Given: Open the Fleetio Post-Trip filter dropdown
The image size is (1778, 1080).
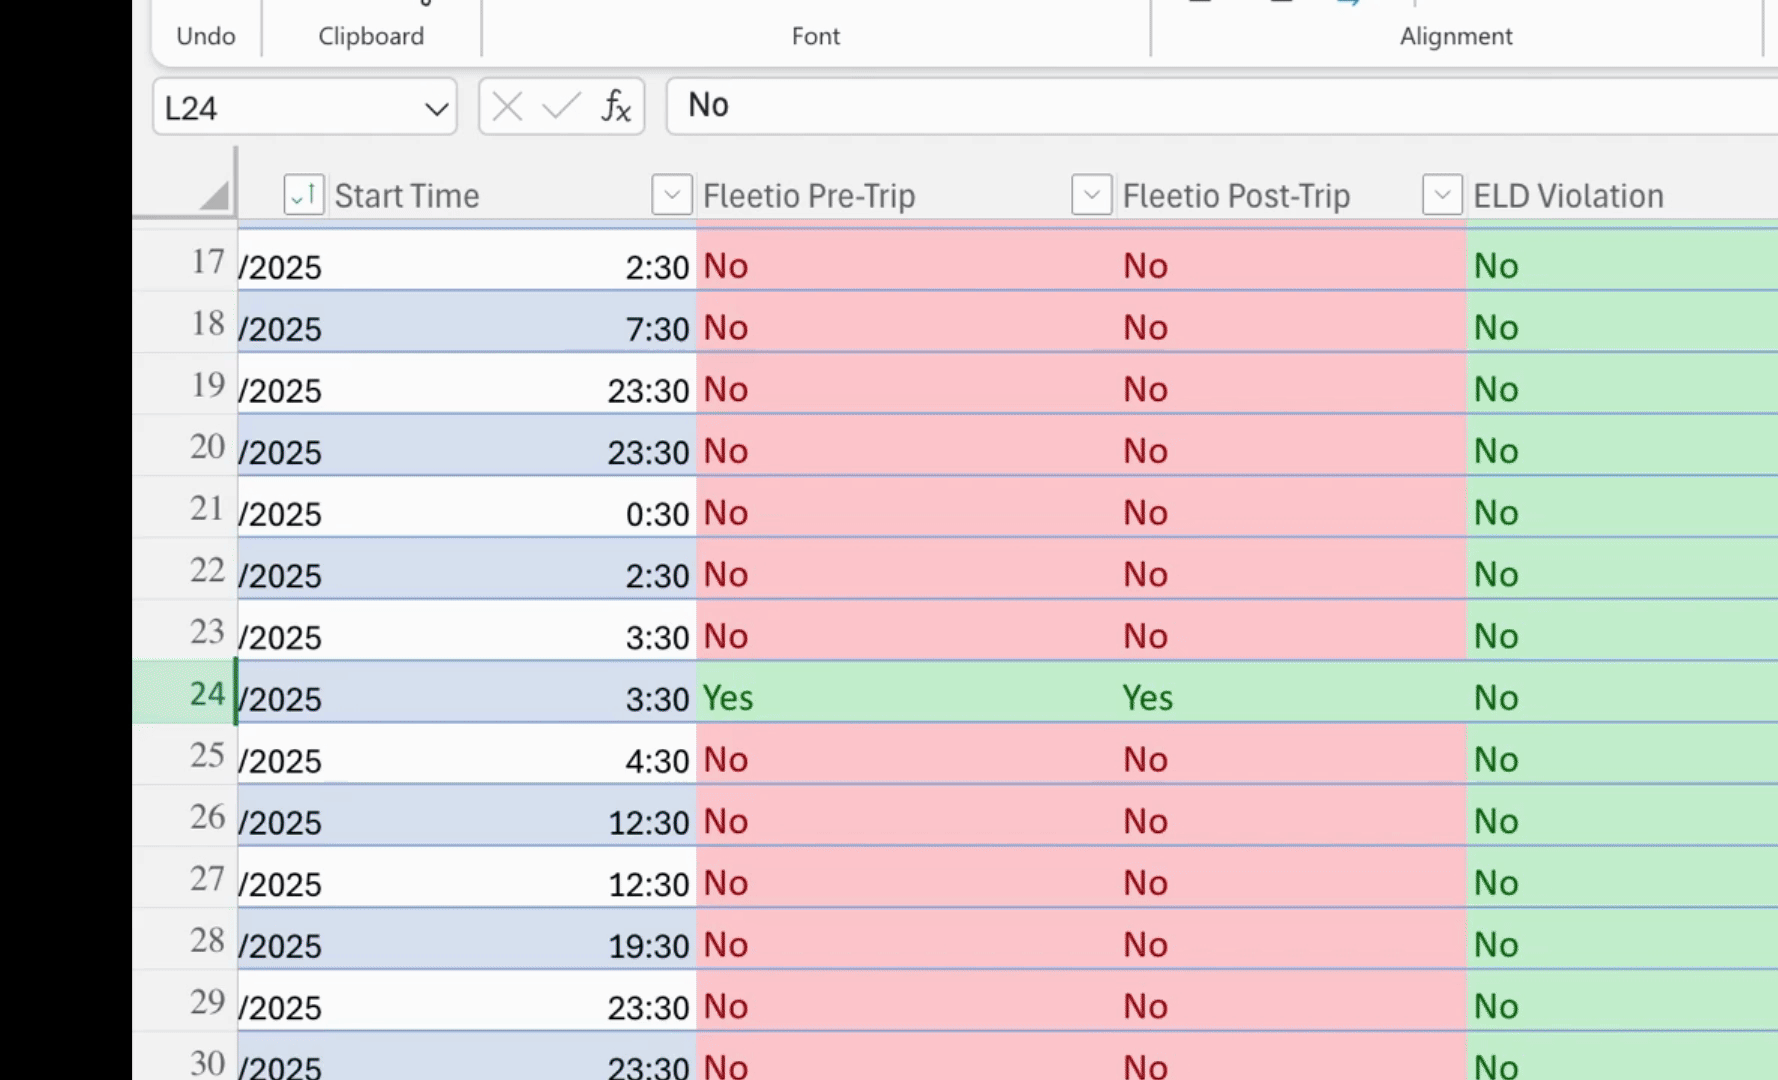Looking at the screenshot, I should pyautogui.click(x=1091, y=194).
